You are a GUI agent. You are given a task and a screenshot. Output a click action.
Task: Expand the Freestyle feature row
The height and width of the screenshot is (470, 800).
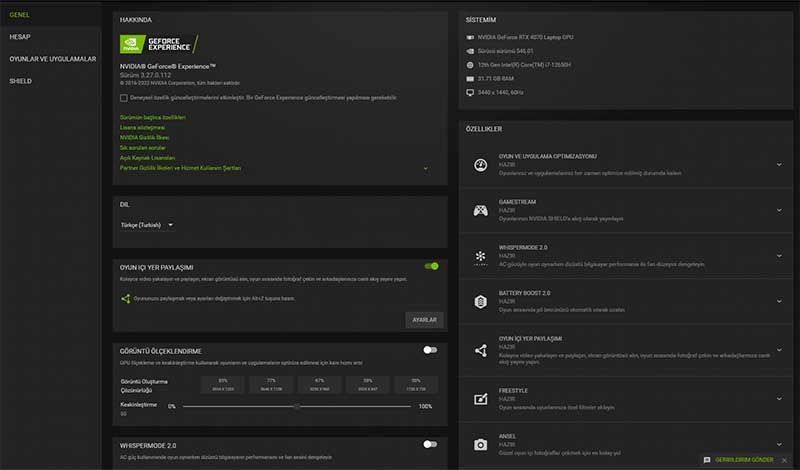click(779, 399)
